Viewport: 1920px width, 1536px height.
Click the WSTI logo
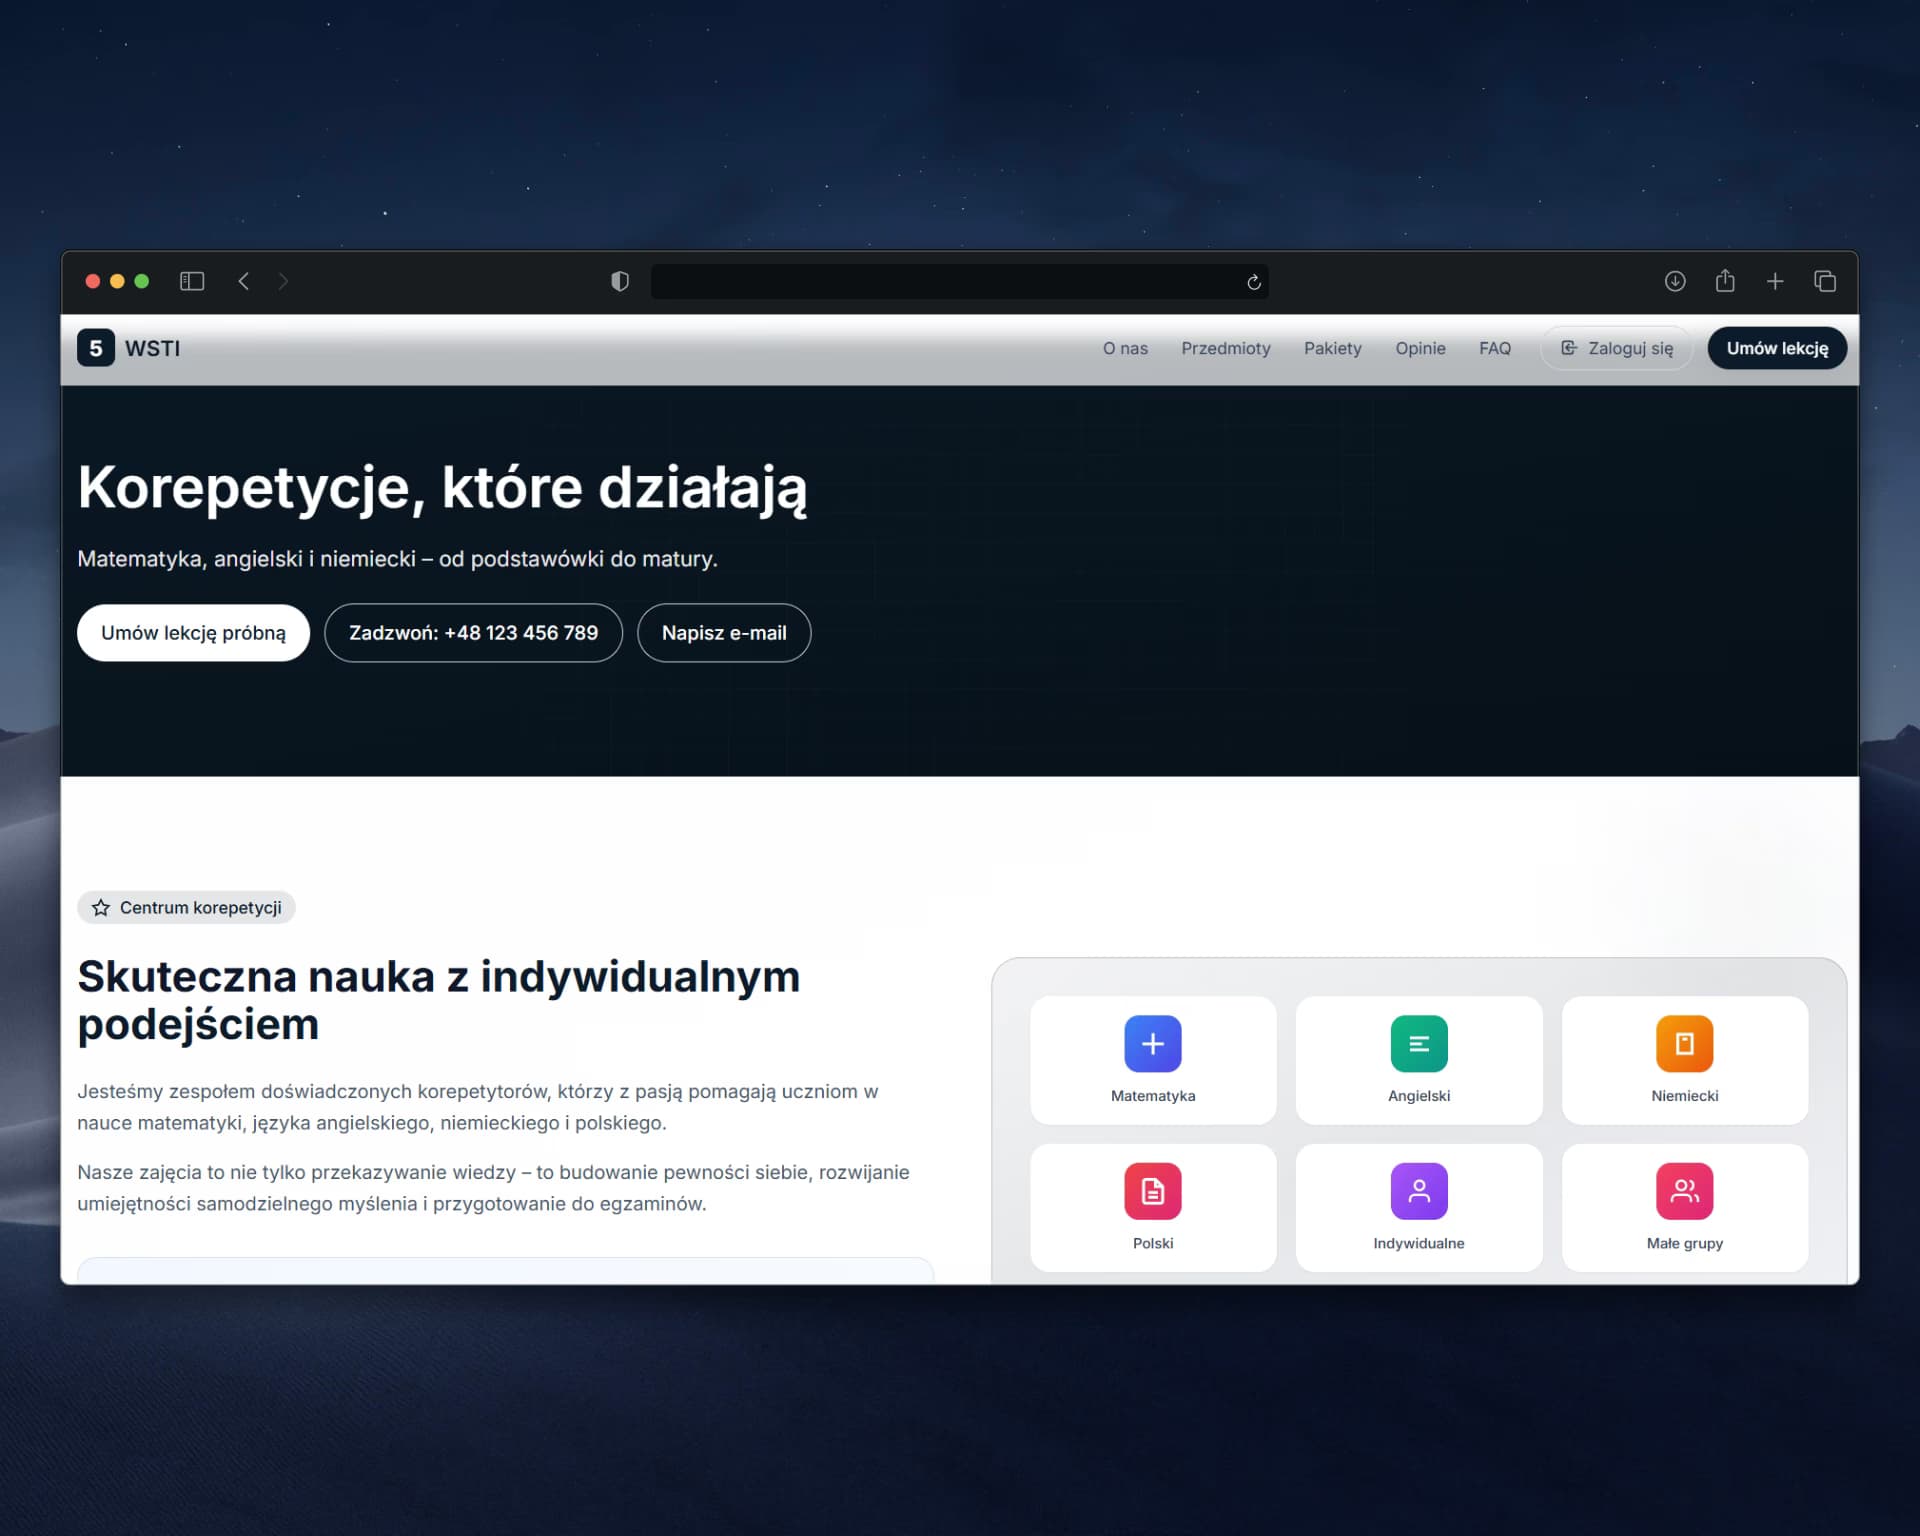tap(128, 348)
